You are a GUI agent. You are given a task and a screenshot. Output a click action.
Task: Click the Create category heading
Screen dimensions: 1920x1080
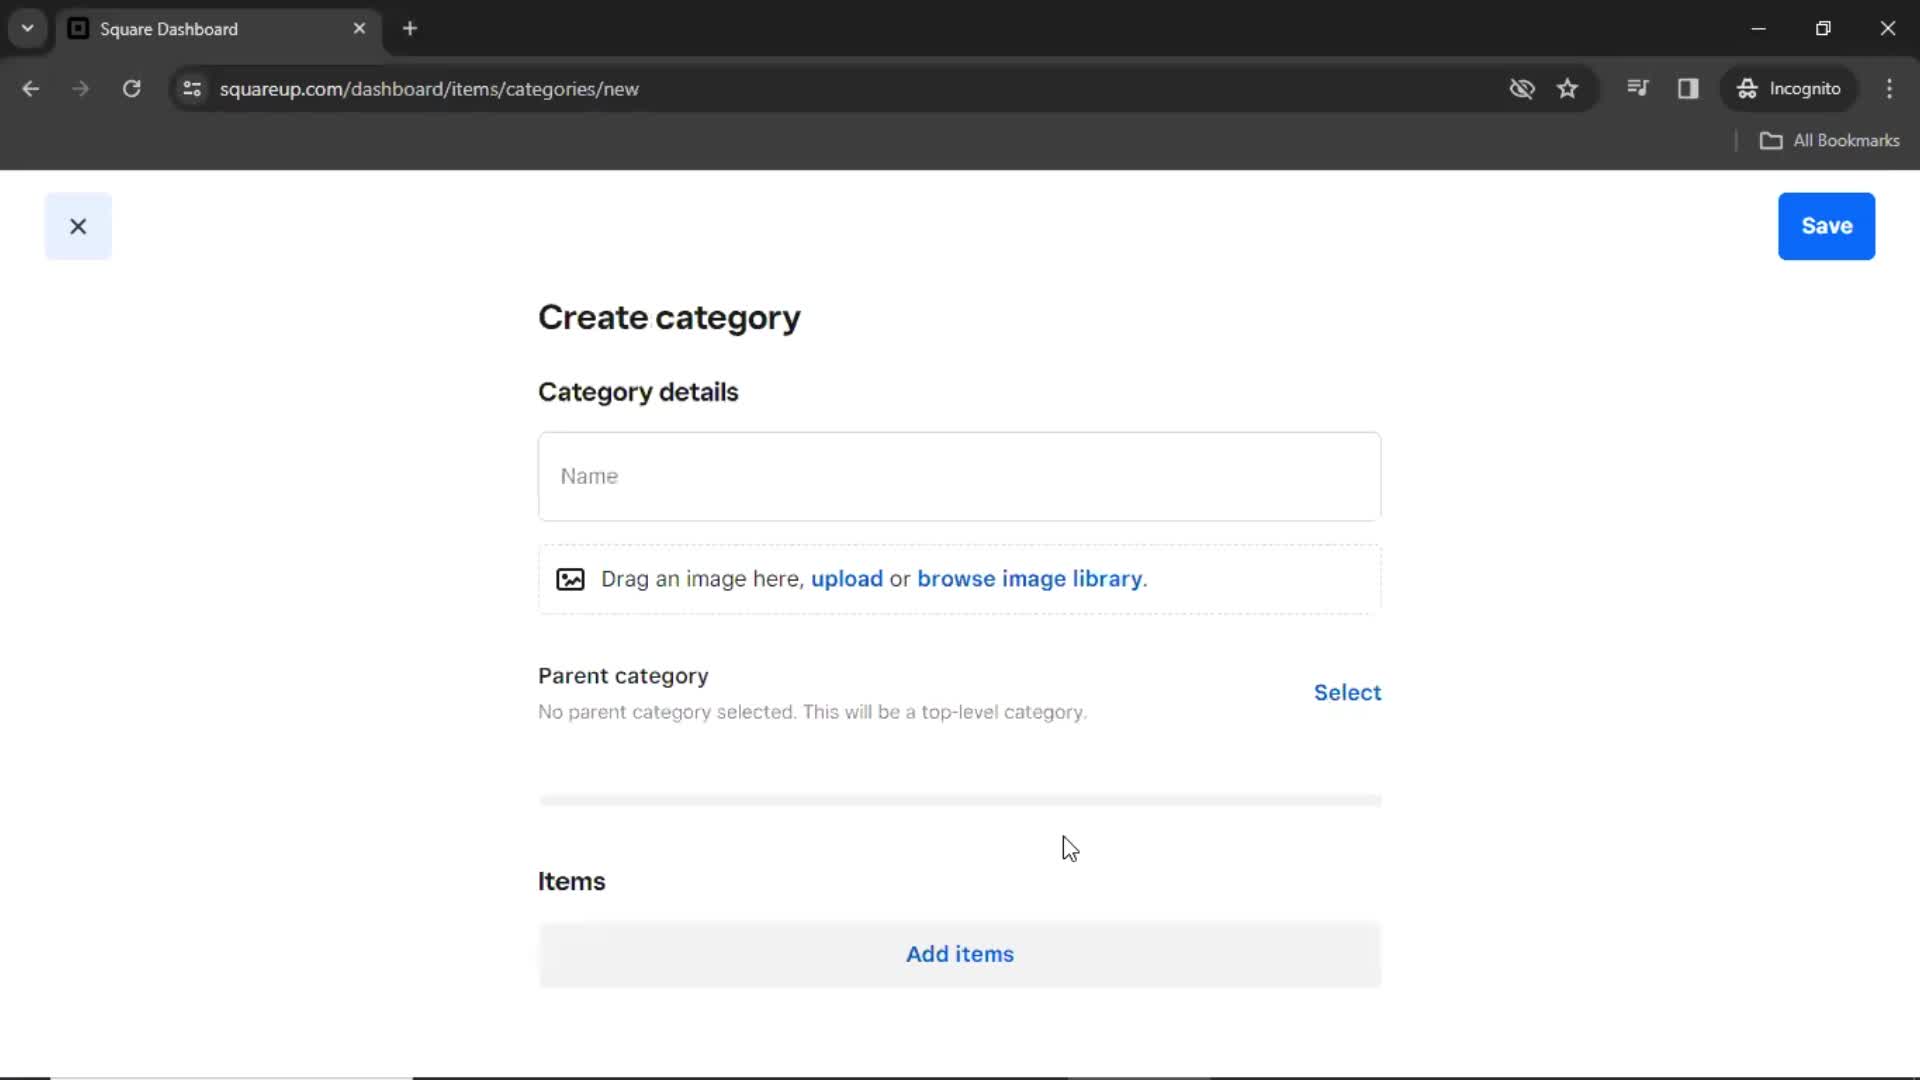pos(669,318)
